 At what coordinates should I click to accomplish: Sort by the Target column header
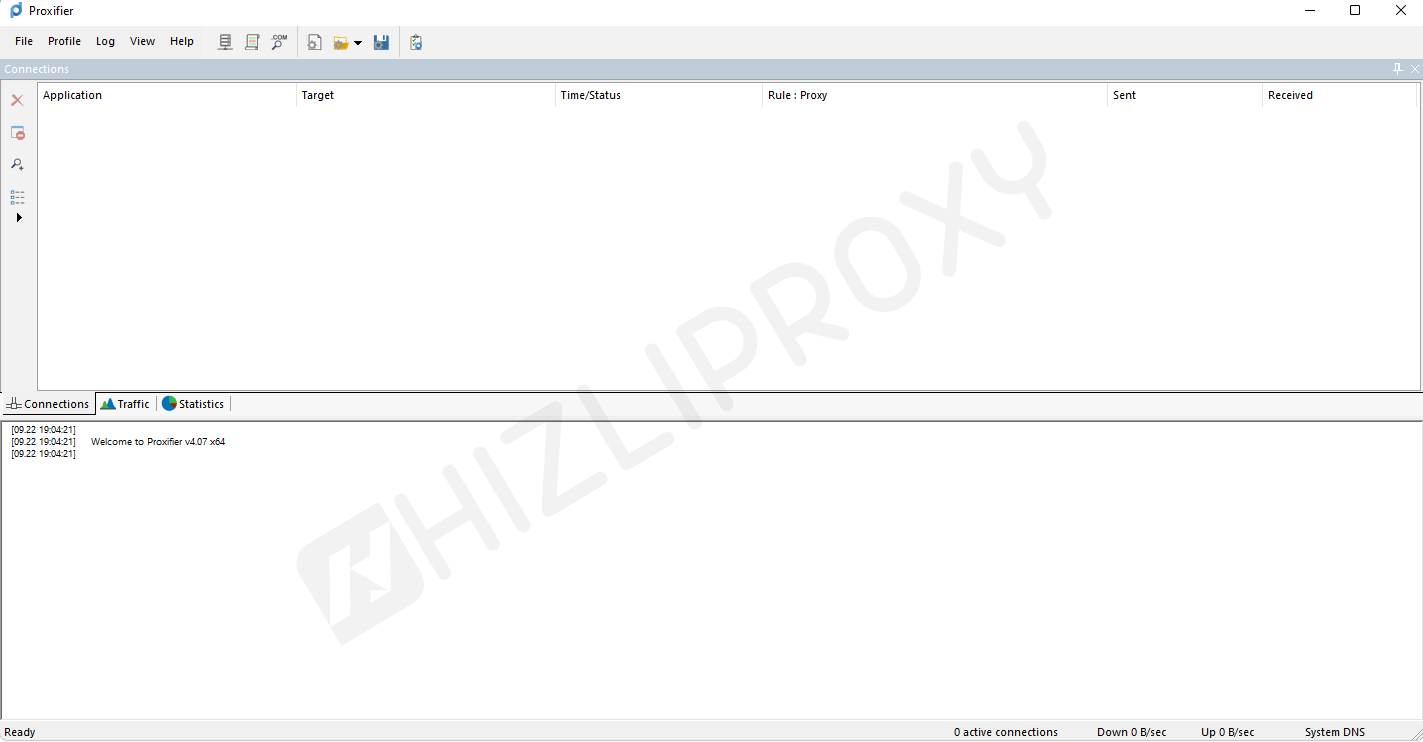425,95
